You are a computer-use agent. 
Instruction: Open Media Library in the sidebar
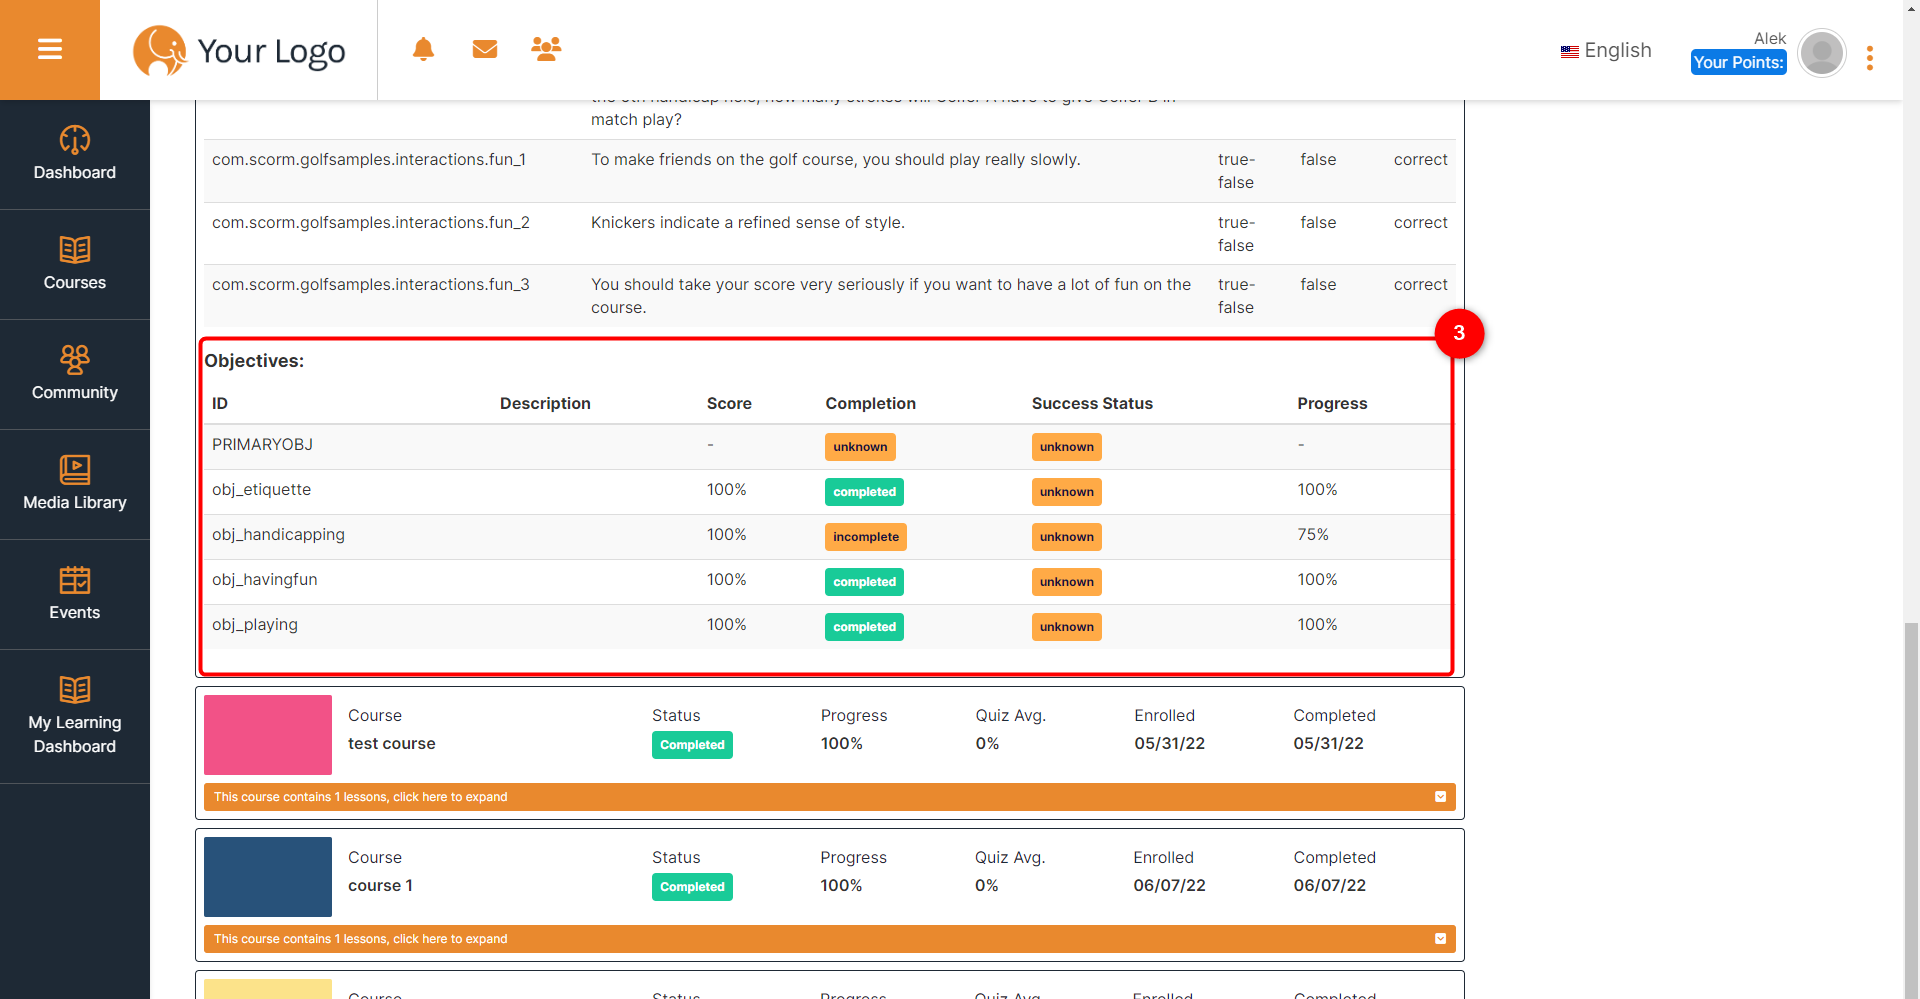point(75,485)
